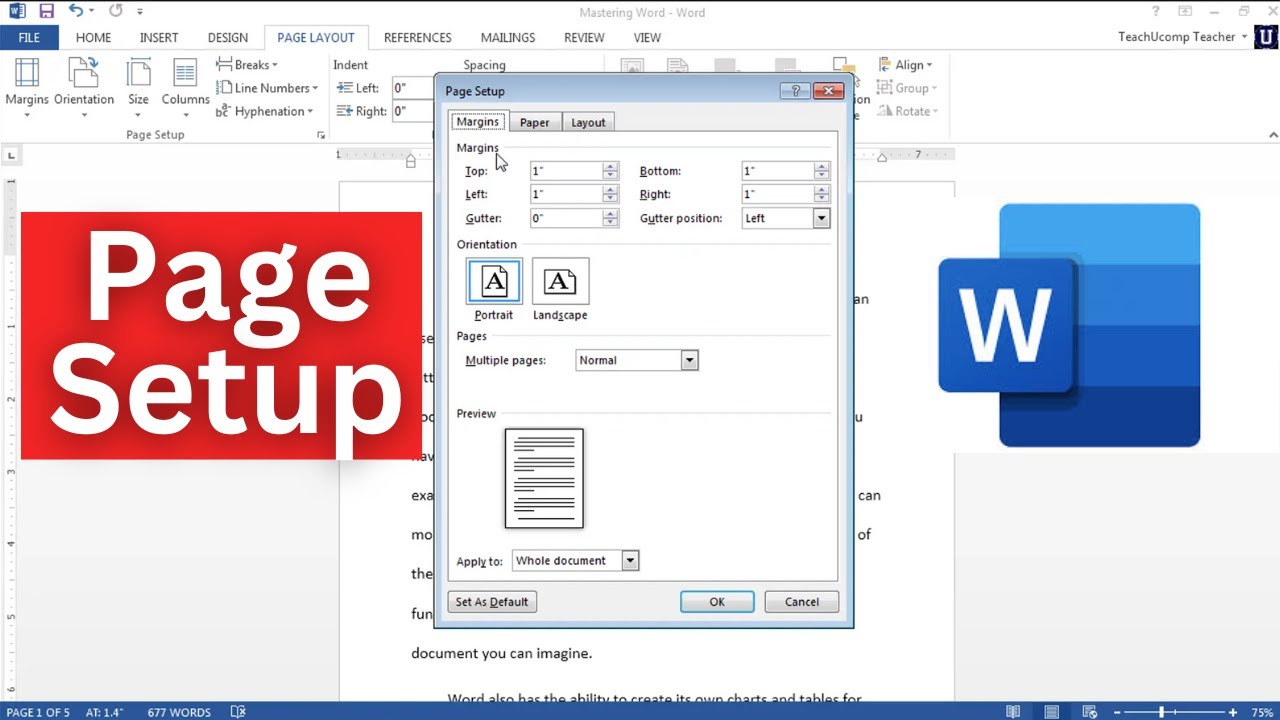Click the Bottom margin input field
Screen dimensions: 1280x720
pos(778,171)
